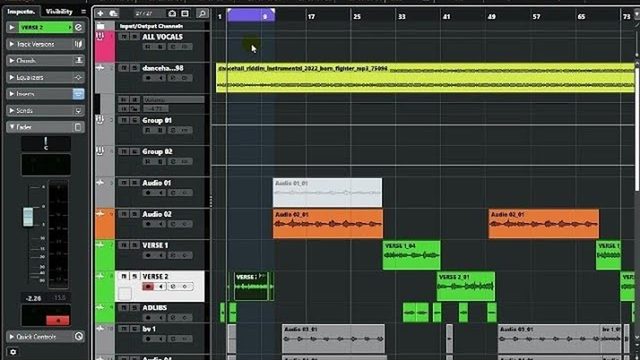
Task: Open the Inspector panel menu icon
Action: 84,11
